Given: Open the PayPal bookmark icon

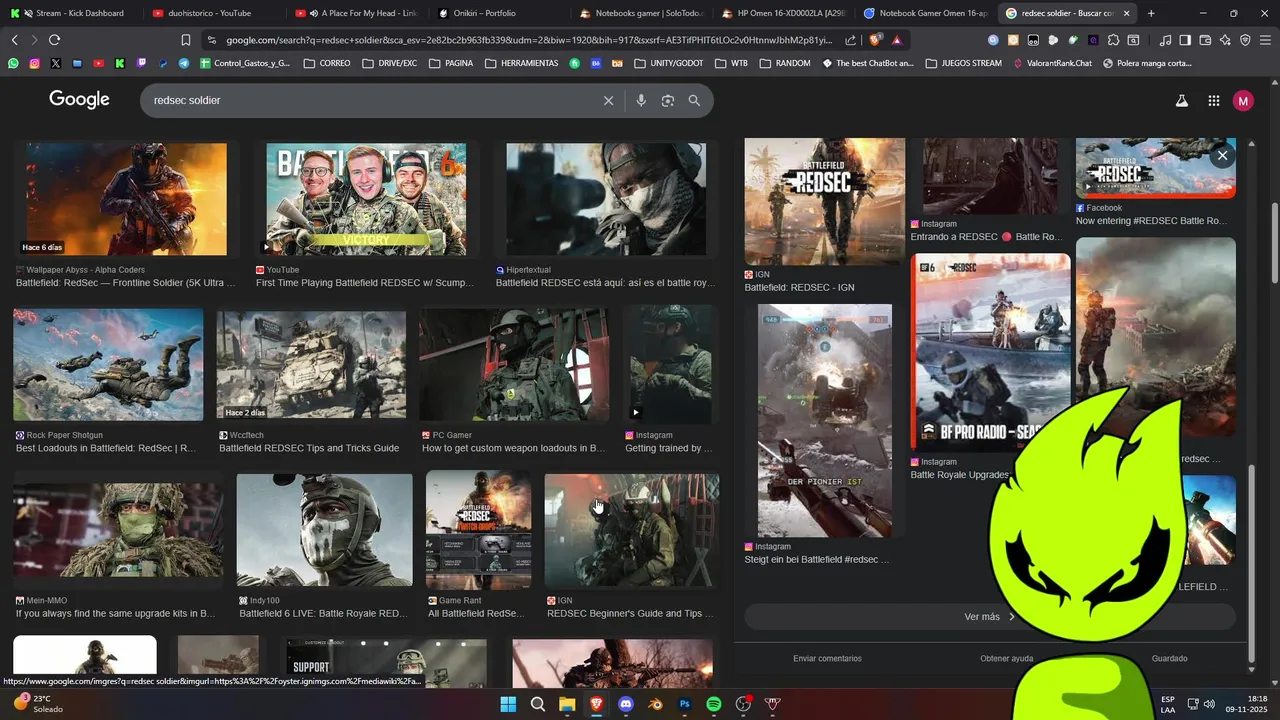Looking at the screenshot, I should [x=163, y=63].
